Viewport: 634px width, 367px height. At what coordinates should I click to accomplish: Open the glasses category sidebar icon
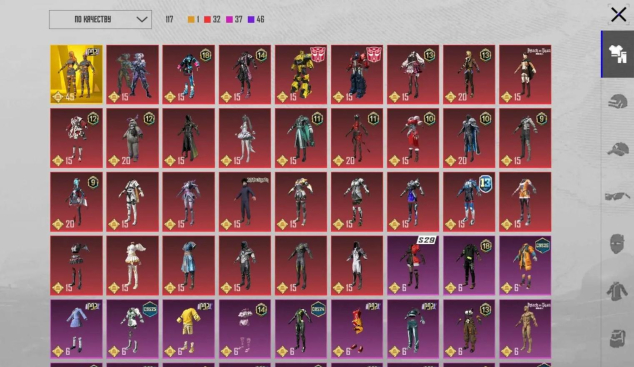tap(617, 196)
